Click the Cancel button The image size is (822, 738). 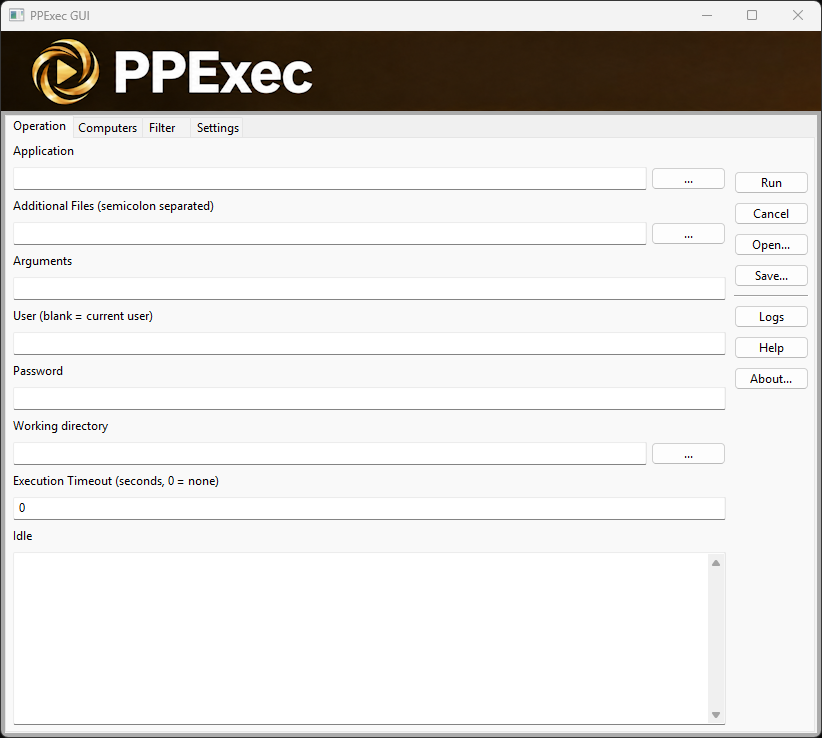[x=771, y=214]
